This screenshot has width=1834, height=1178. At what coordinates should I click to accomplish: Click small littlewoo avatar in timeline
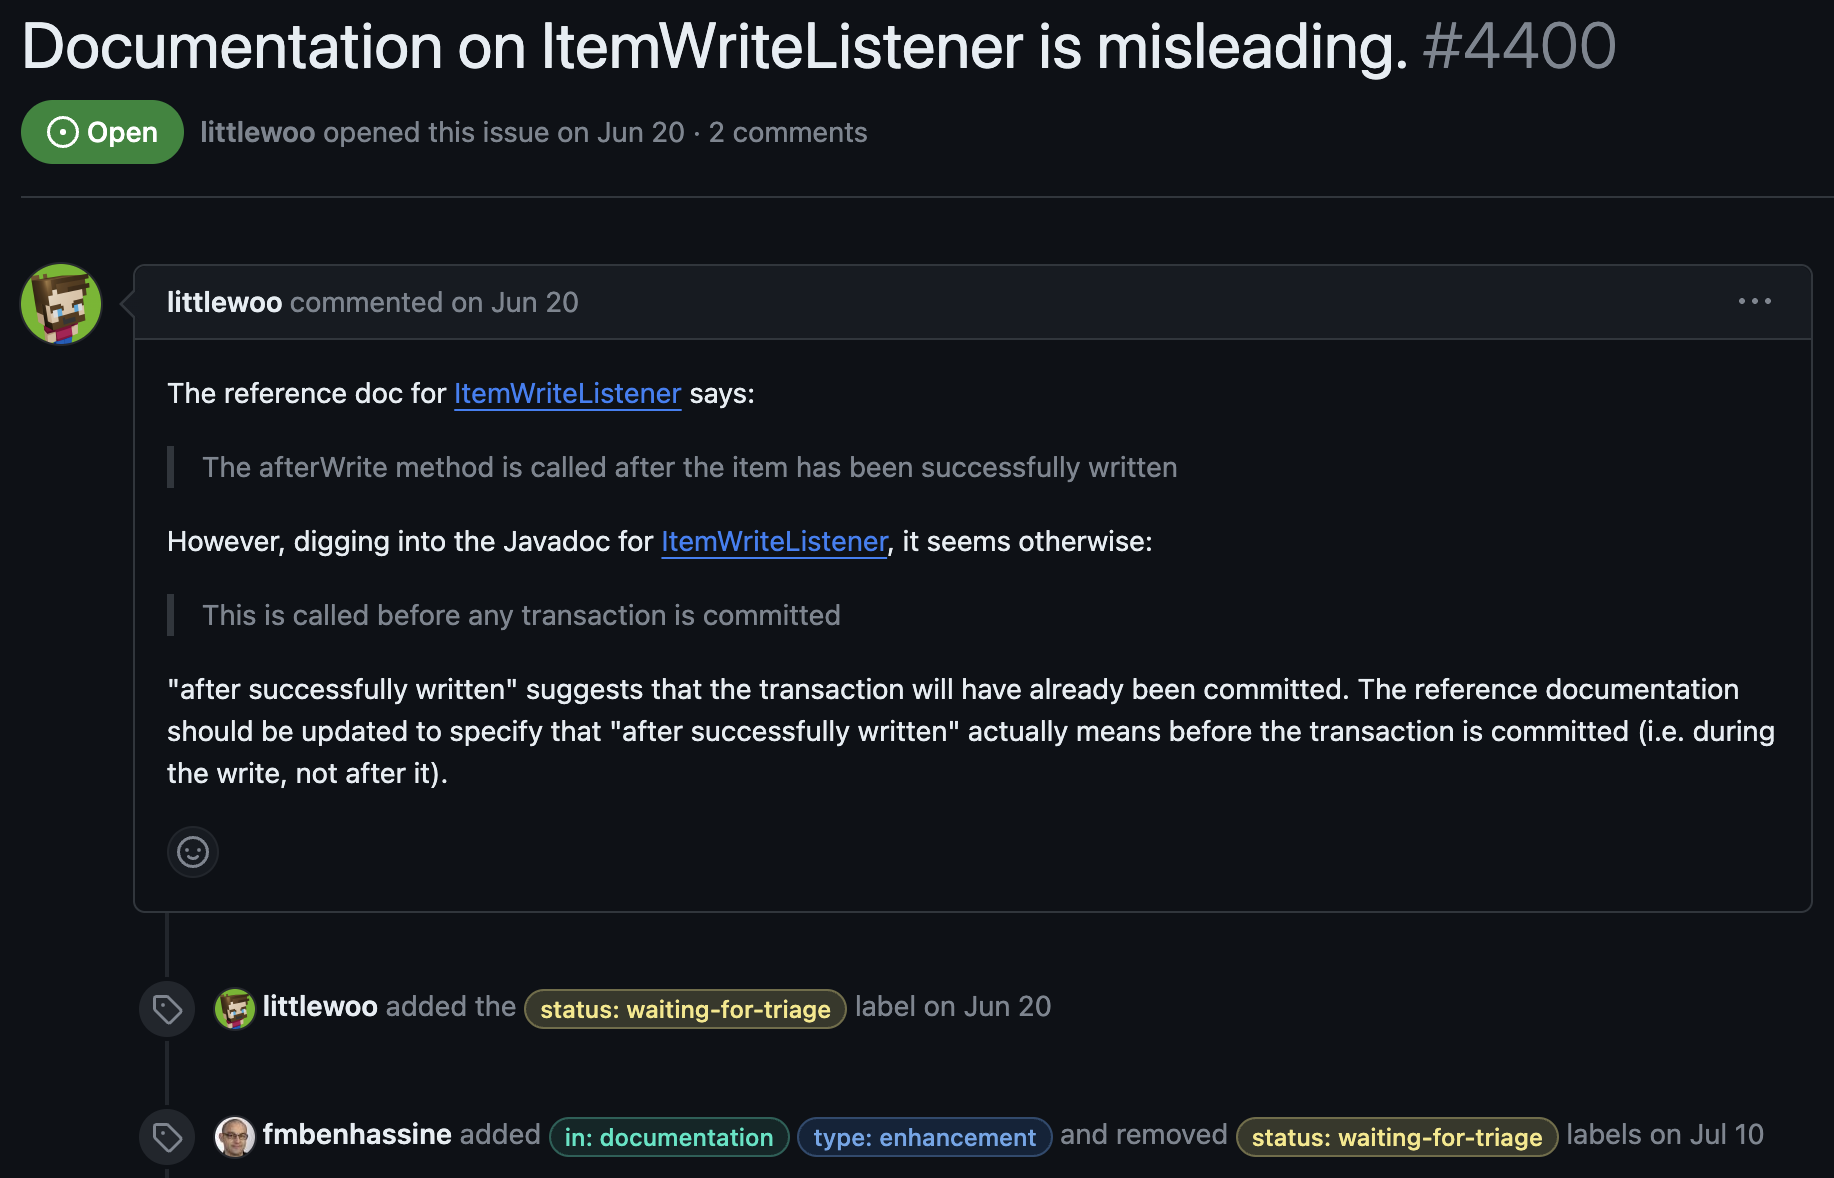(x=235, y=1009)
